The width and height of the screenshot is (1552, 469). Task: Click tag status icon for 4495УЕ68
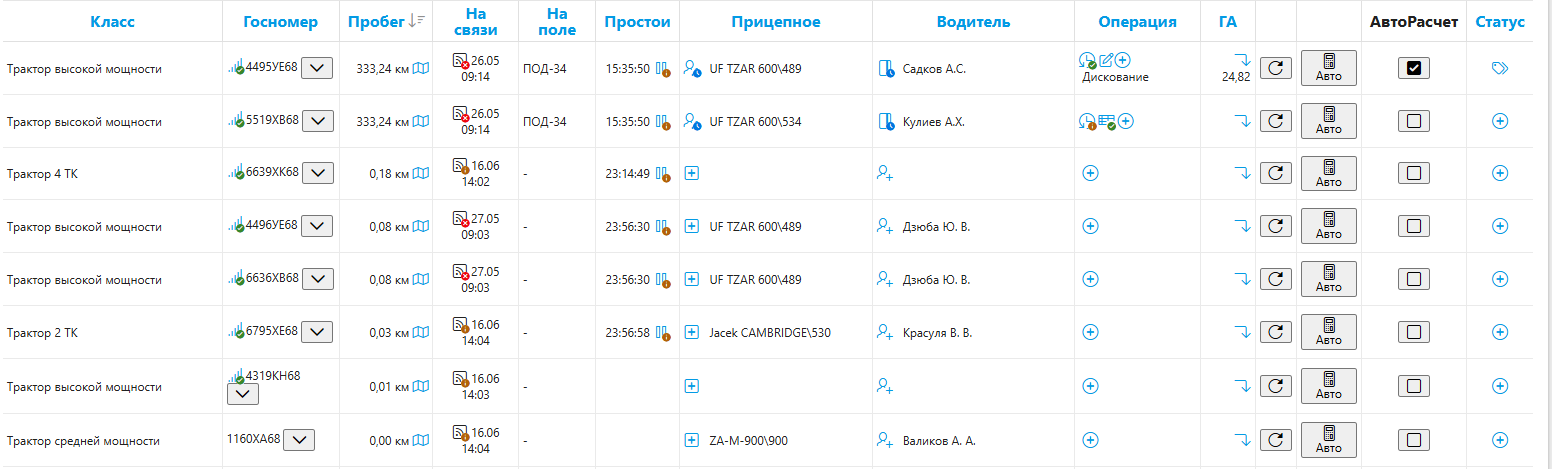pos(1499,68)
